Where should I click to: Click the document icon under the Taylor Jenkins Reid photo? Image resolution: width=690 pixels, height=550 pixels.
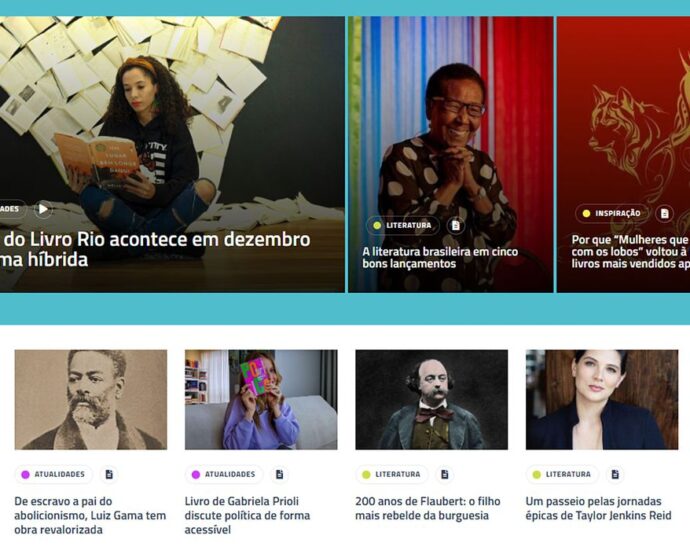pos(615,474)
